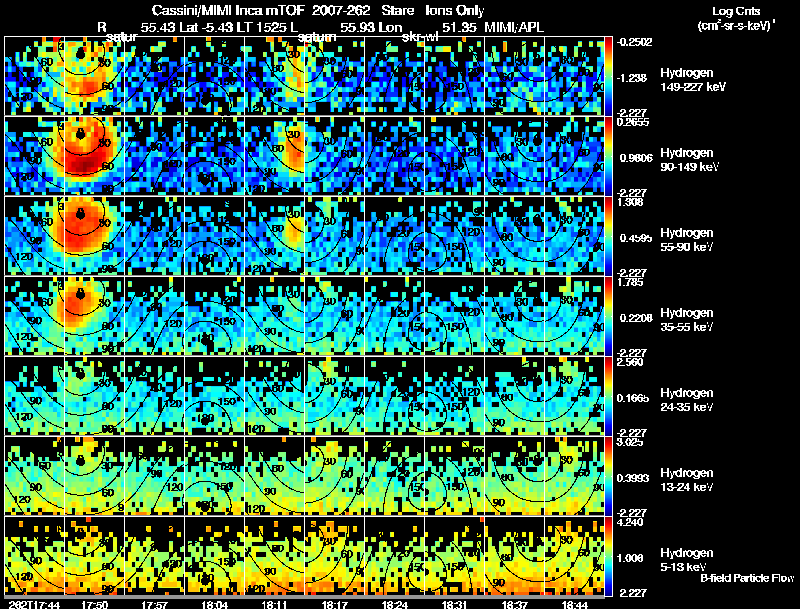Click the "18:24" time label
This screenshot has height=609, width=800.
coord(395,605)
